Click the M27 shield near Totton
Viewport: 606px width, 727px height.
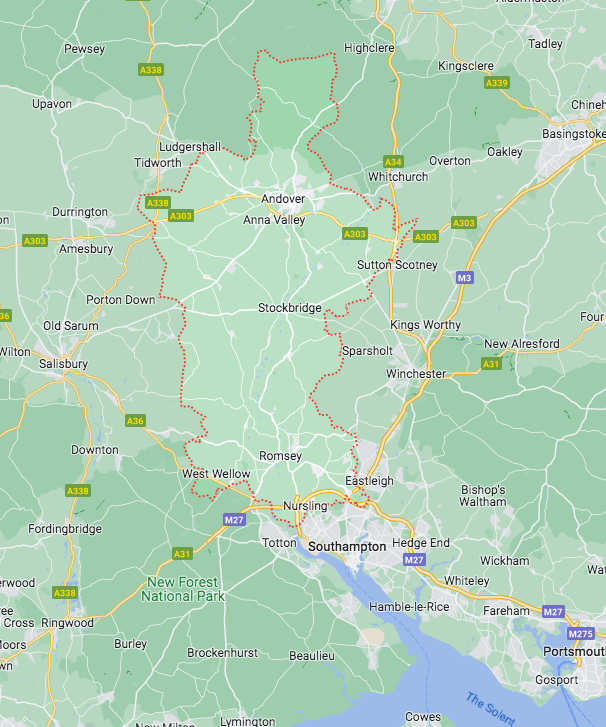pos(234,520)
